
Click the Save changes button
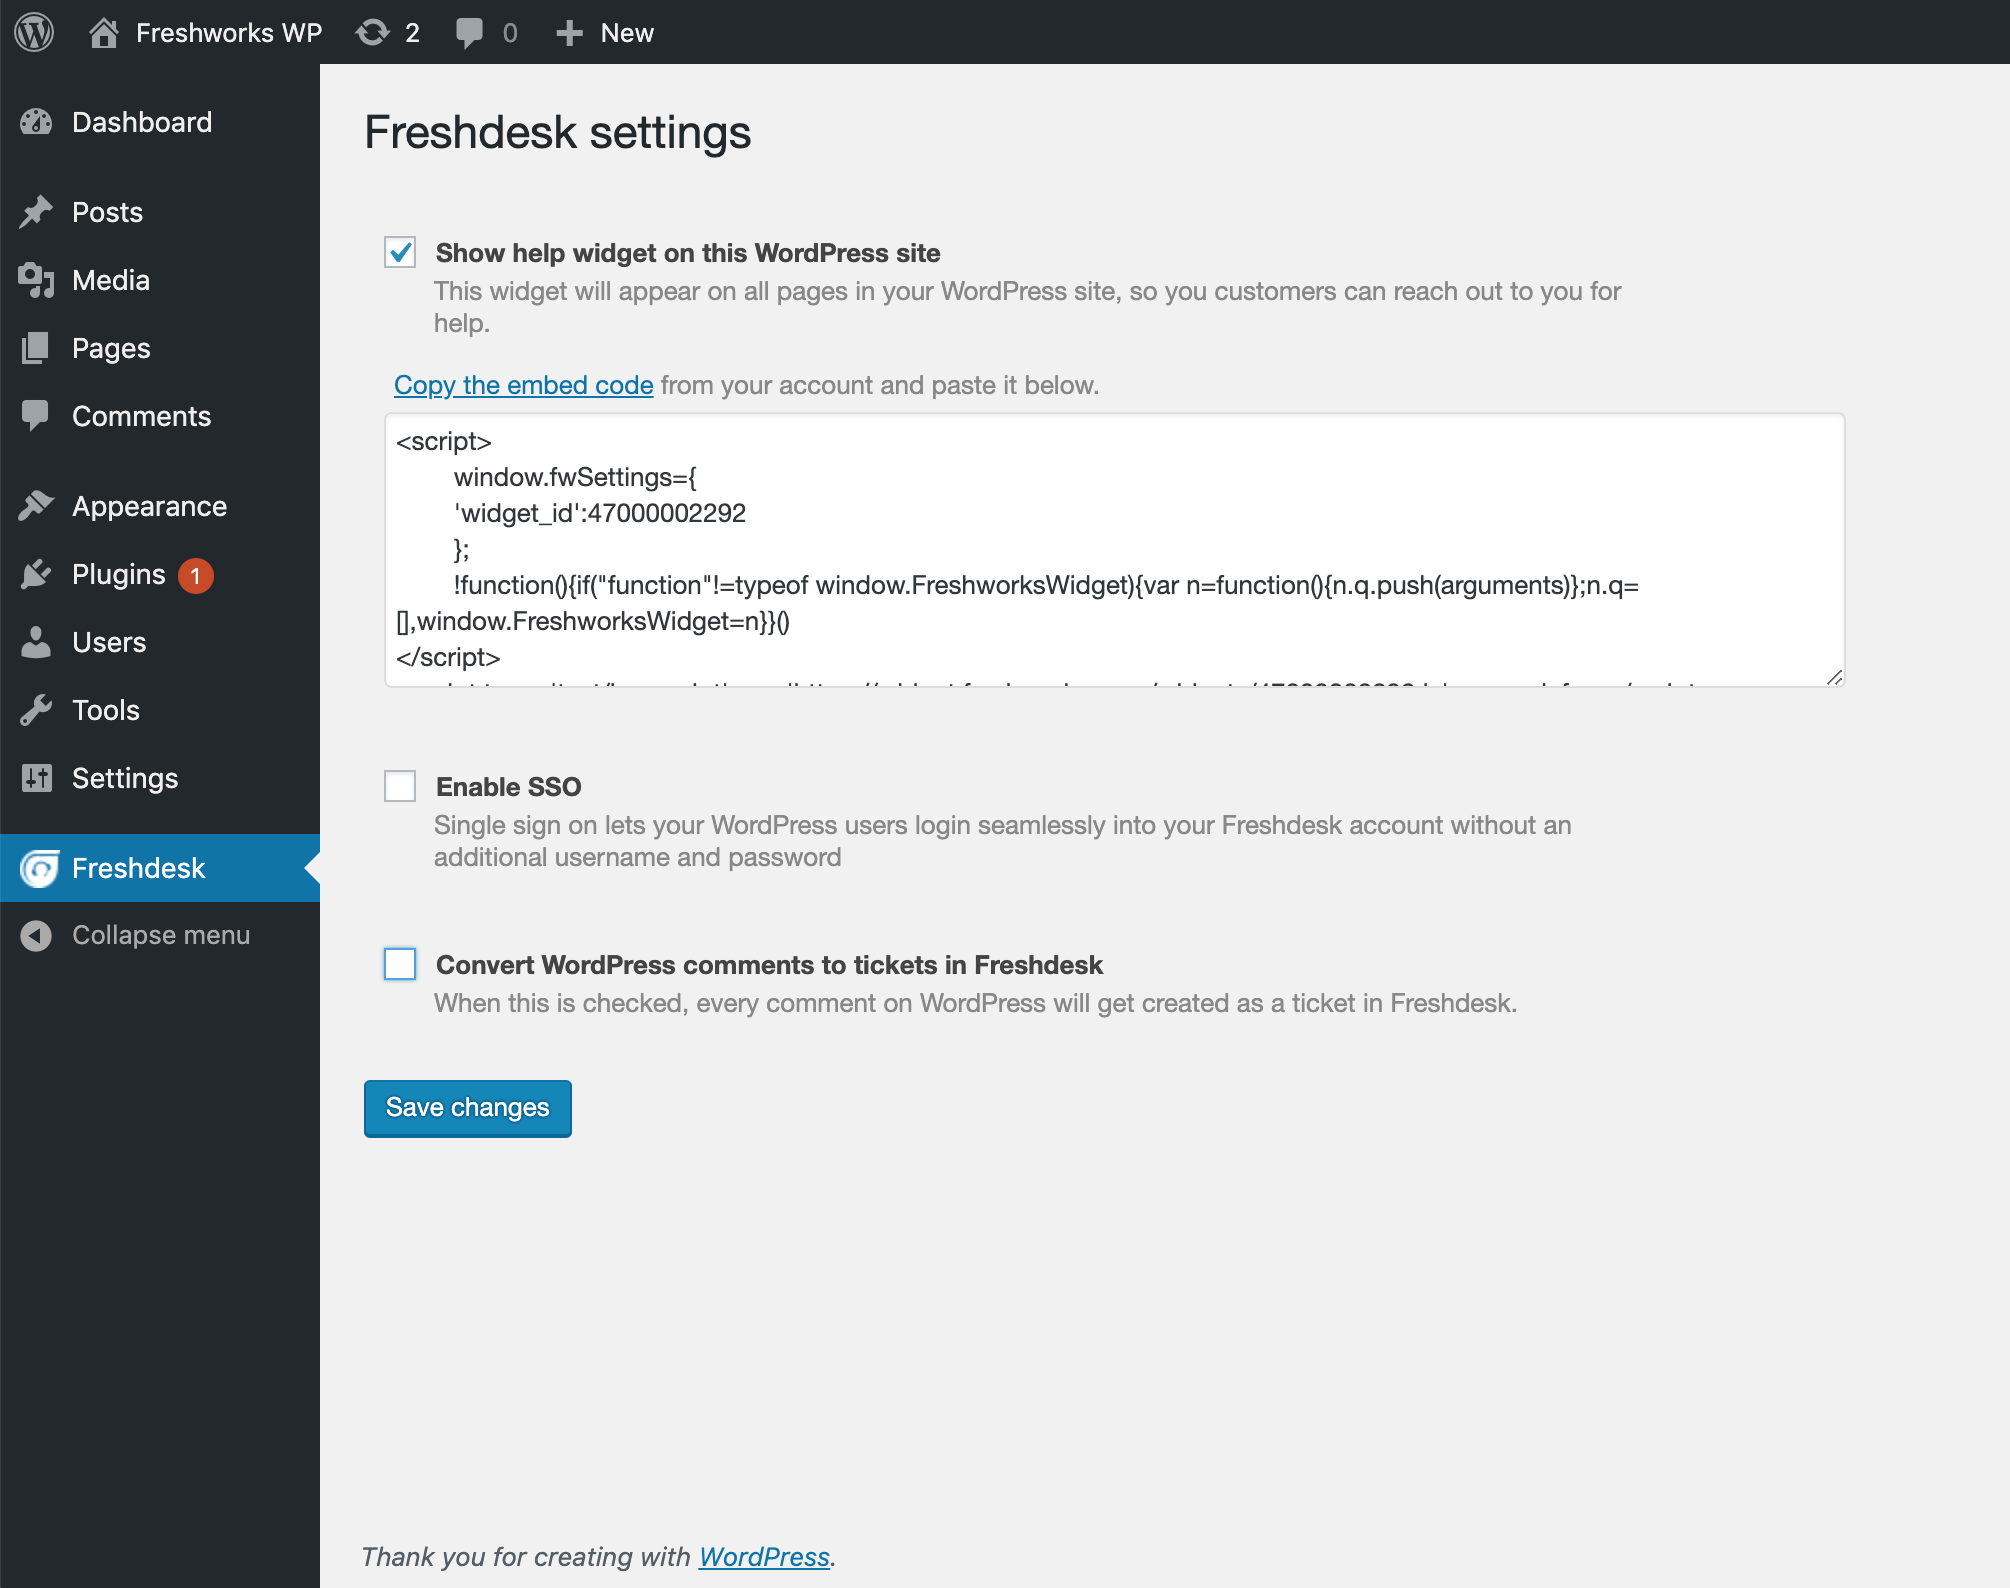click(467, 1108)
